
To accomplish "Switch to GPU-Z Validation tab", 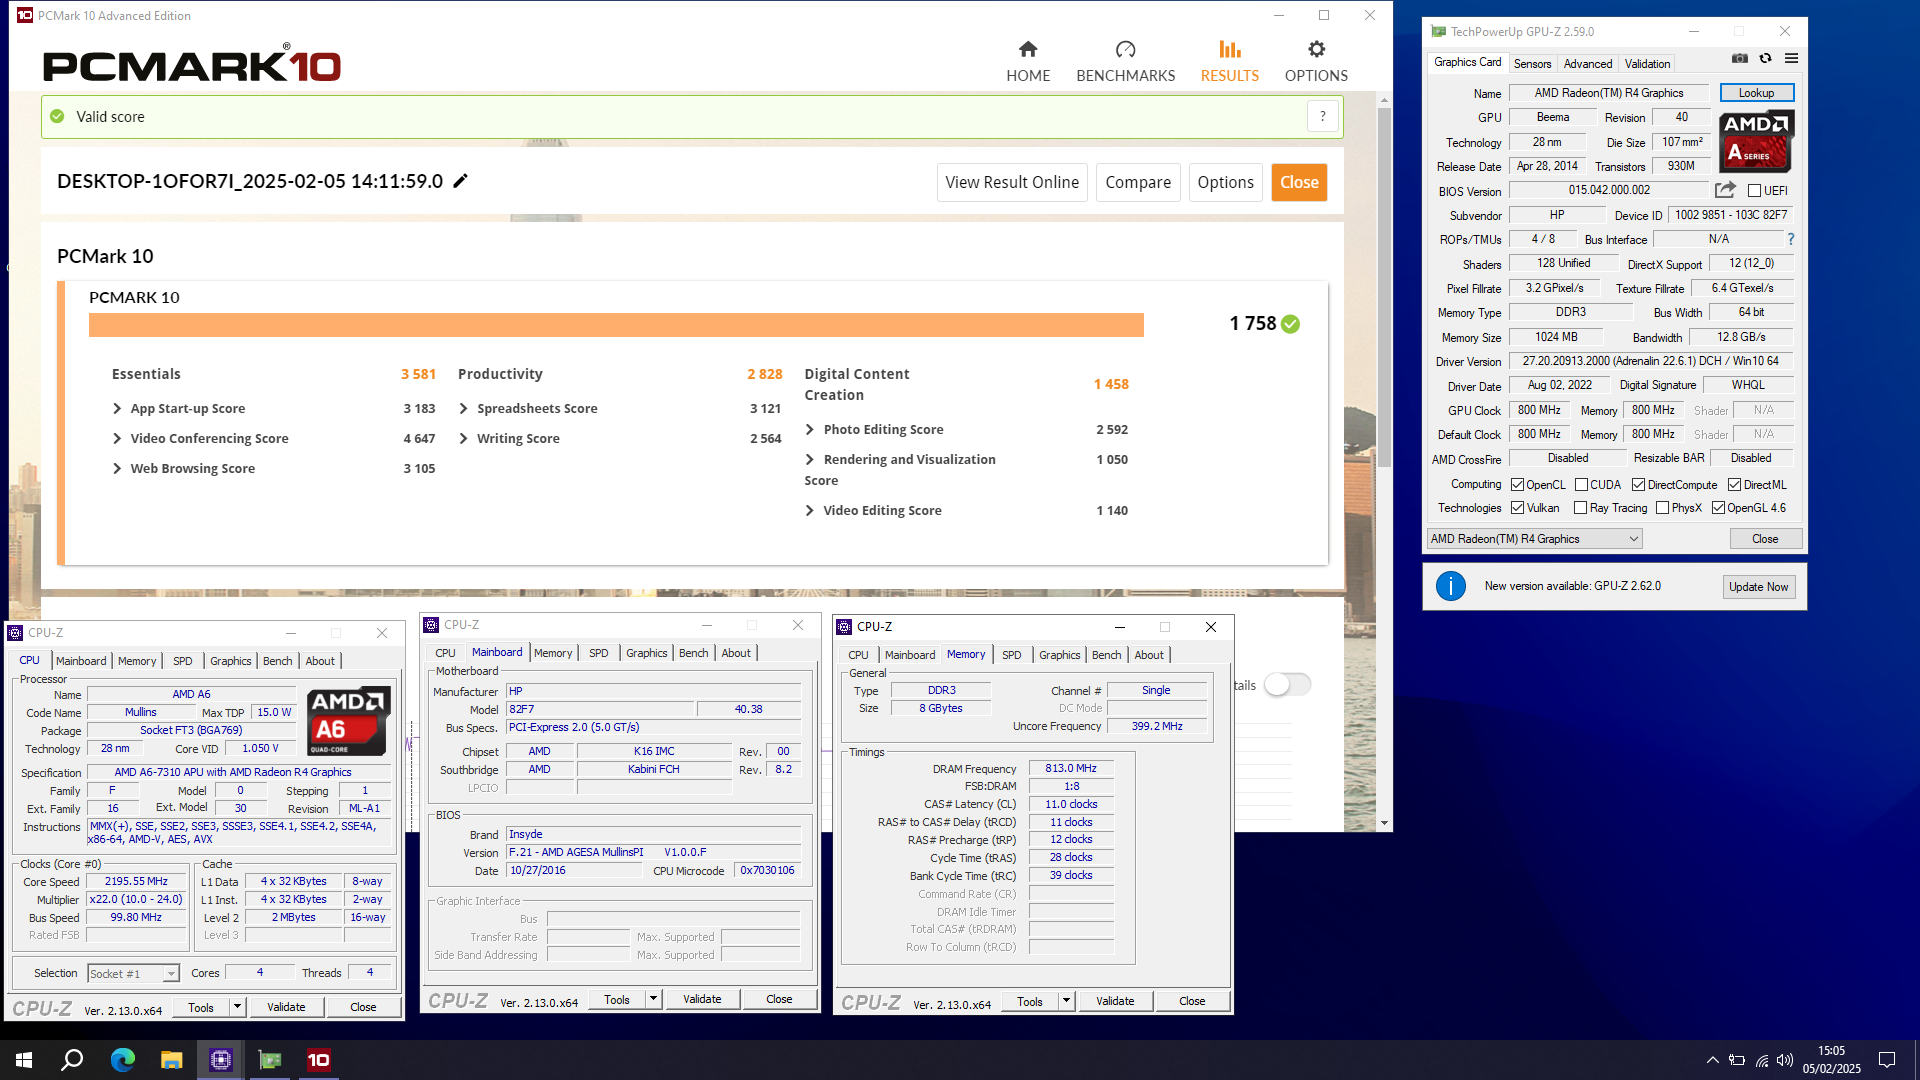I will 1647,63.
